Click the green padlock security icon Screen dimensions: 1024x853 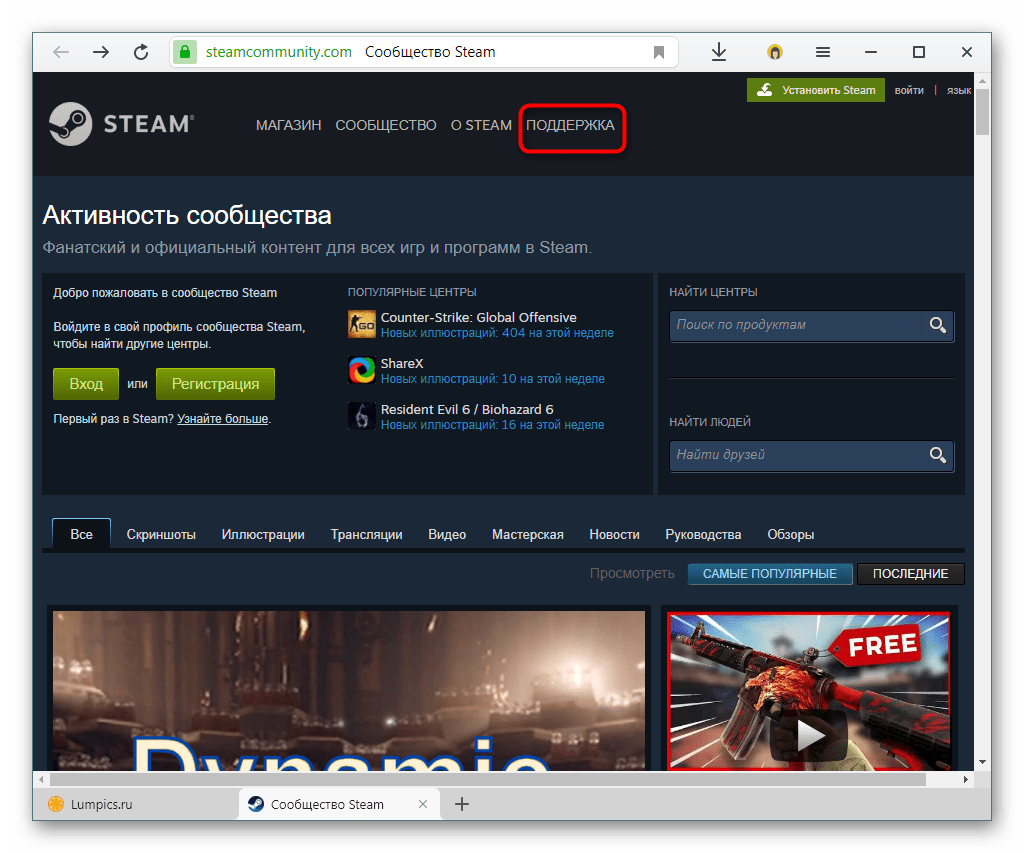185,52
